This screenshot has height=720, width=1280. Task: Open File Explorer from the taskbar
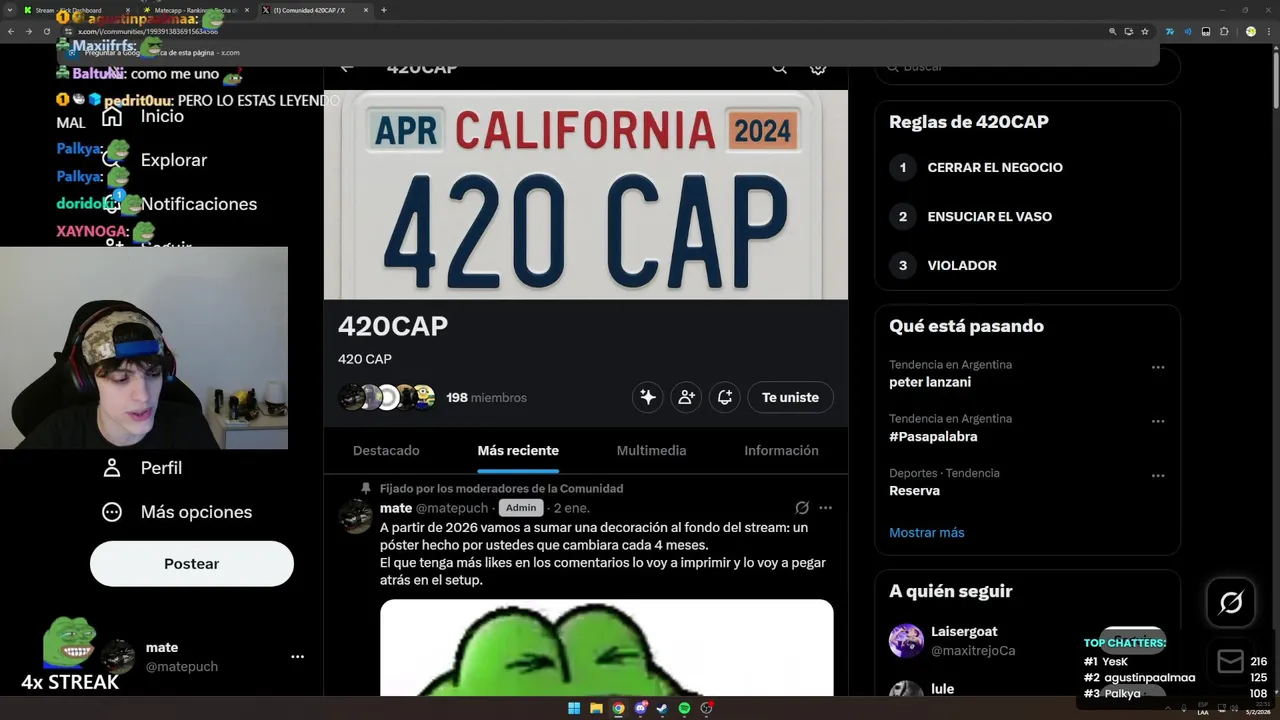click(596, 708)
